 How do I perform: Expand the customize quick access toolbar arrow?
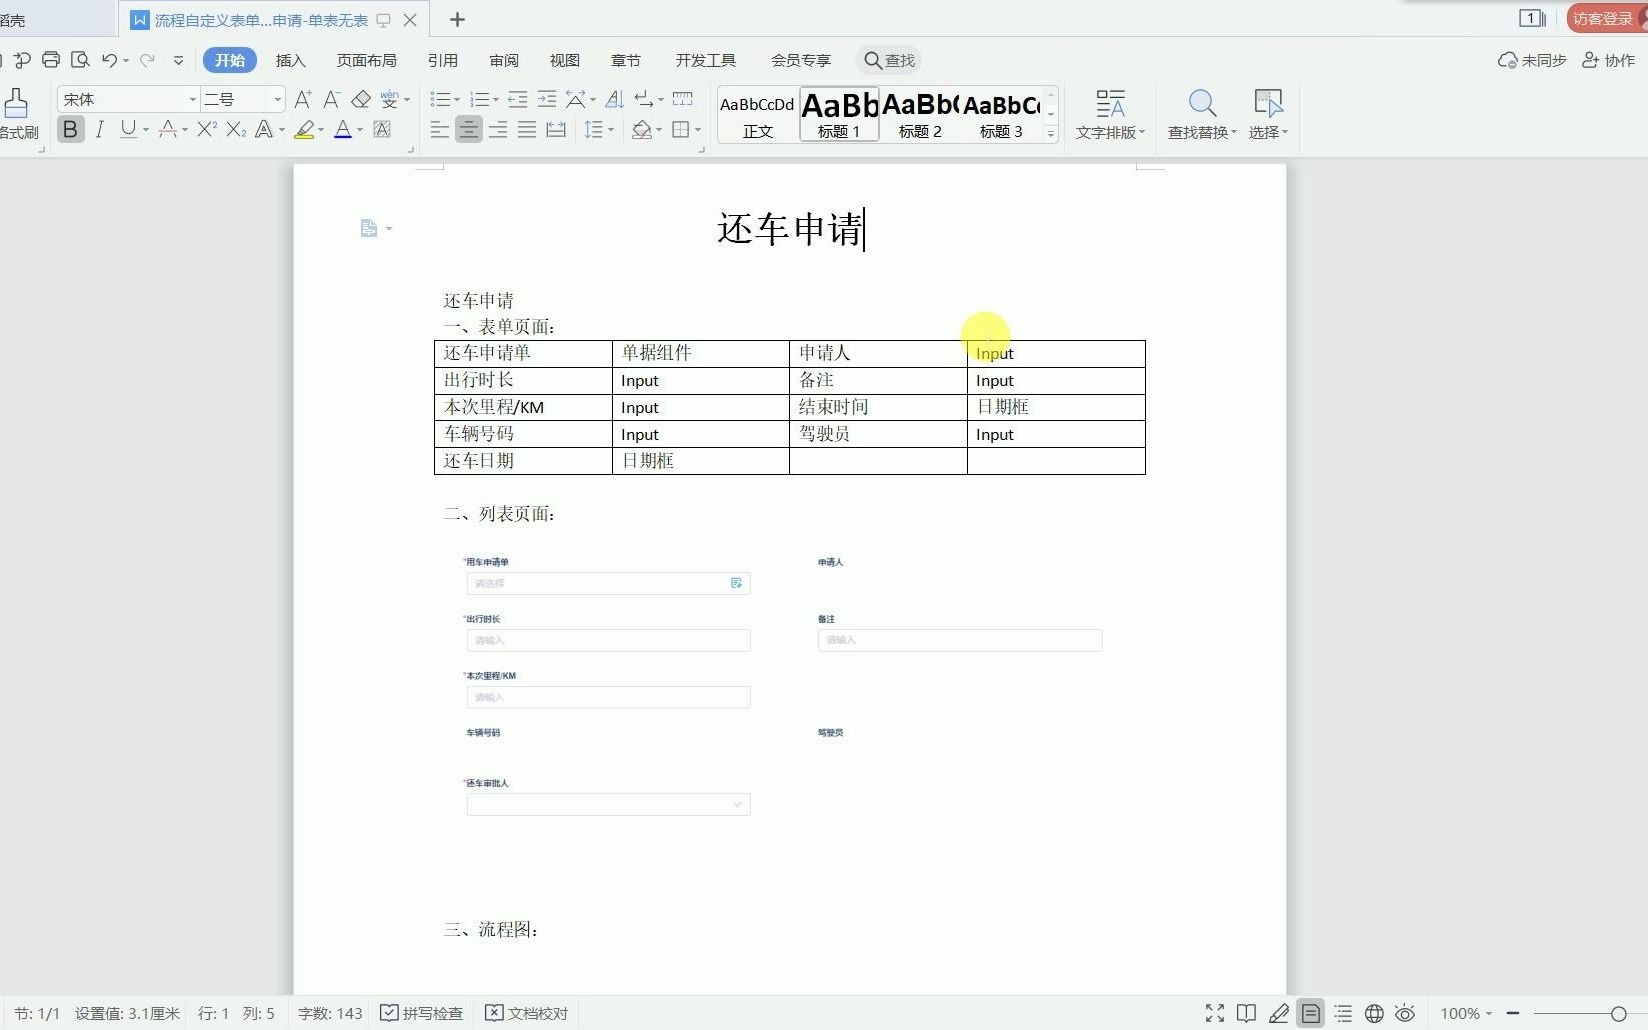[x=178, y=60]
